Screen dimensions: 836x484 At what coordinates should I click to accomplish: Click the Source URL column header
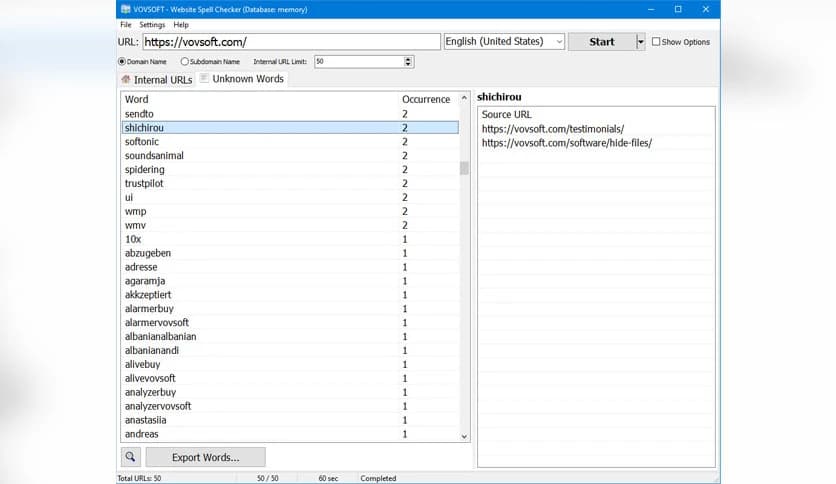coord(596,115)
